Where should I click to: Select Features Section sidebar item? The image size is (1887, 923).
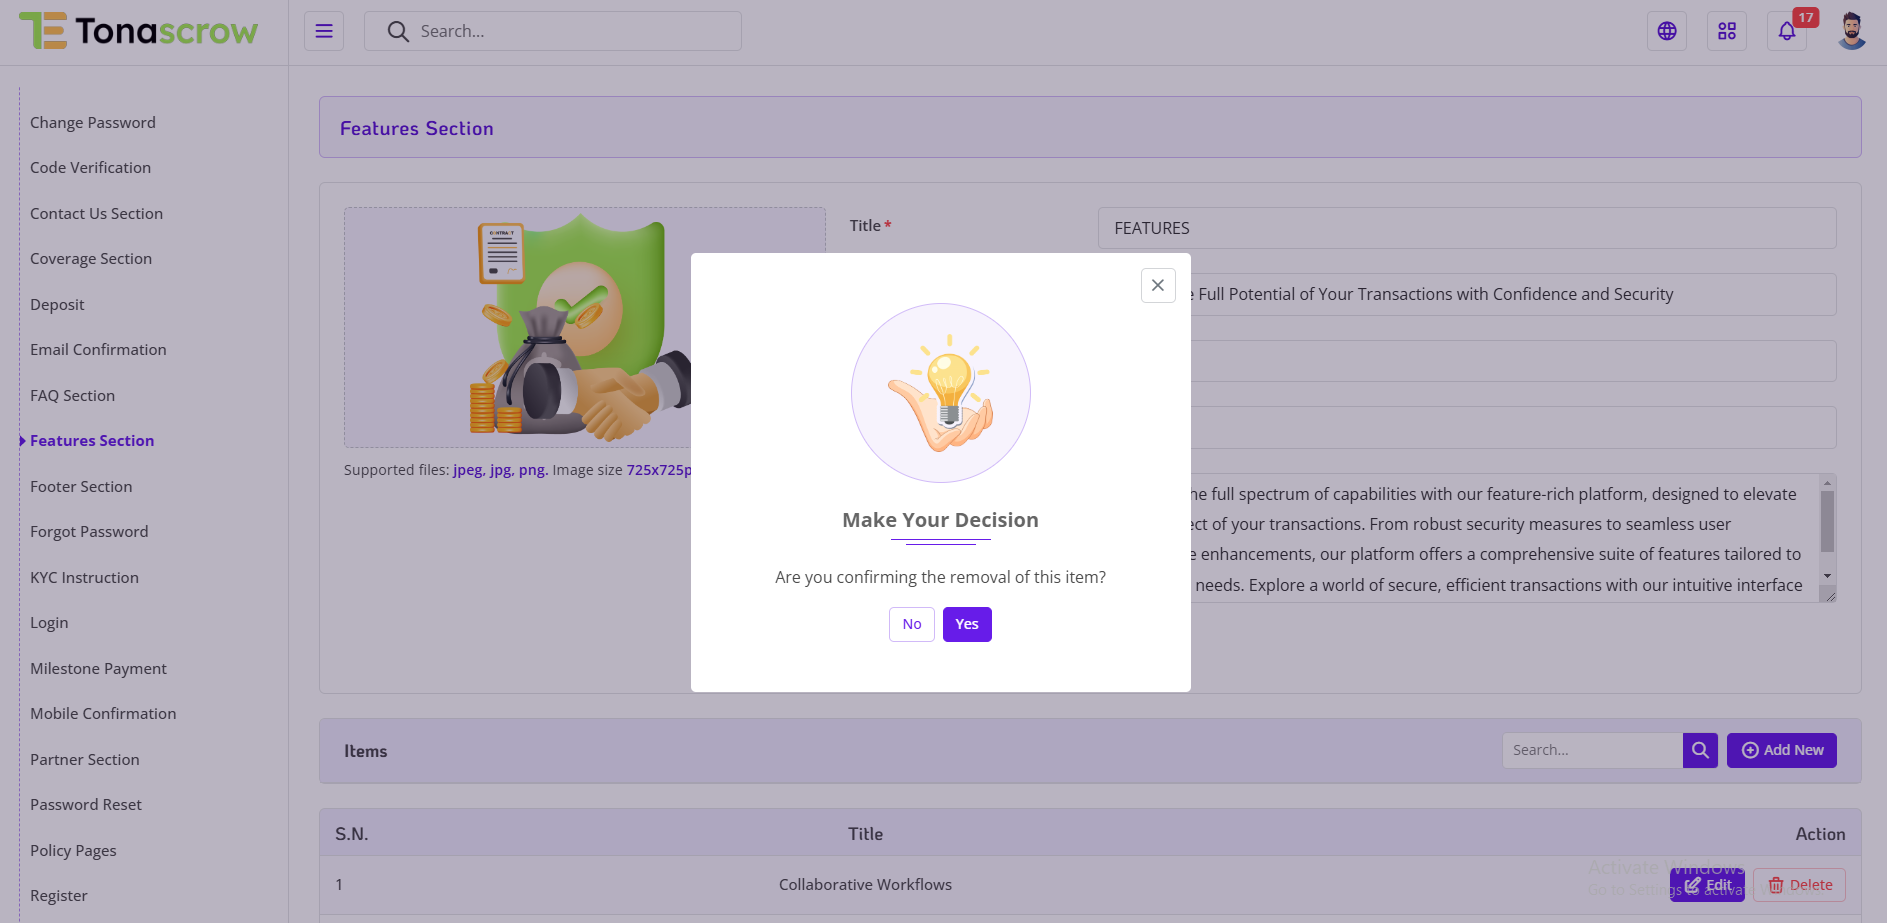pyautogui.click(x=92, y=441)
